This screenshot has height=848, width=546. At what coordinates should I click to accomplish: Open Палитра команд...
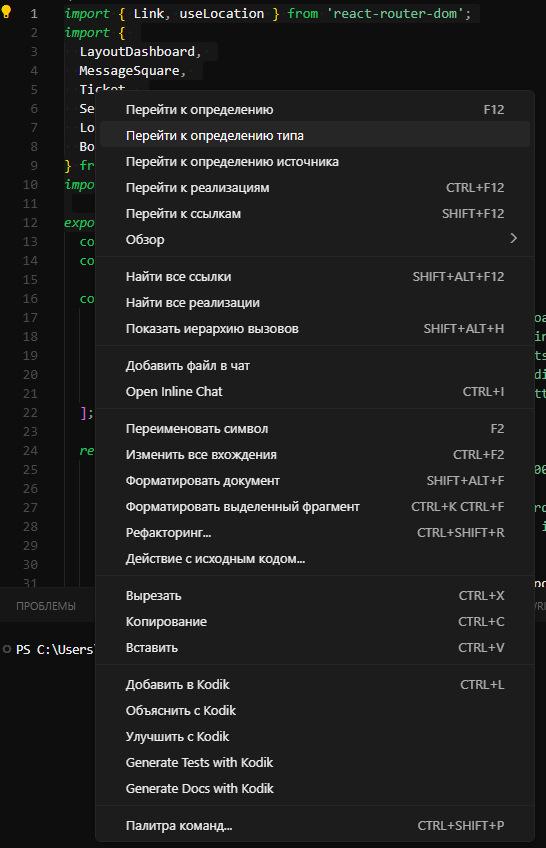point(315,826)
